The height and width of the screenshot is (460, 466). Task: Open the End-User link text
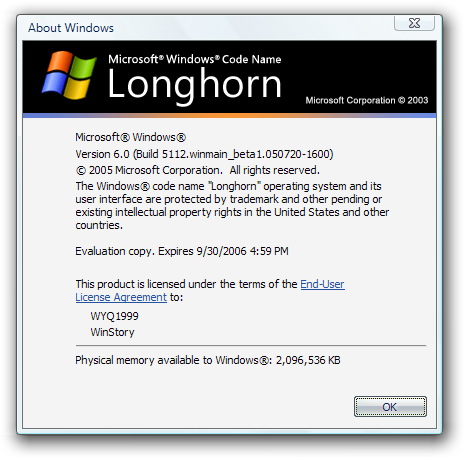tap(322, 284)
